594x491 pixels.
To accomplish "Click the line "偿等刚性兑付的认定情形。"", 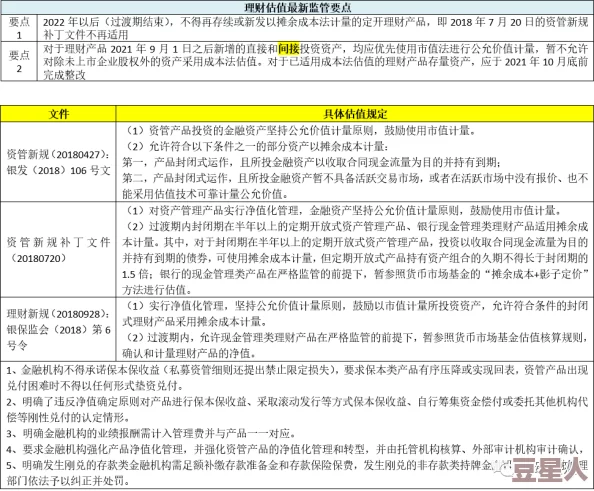I will 69,418.
